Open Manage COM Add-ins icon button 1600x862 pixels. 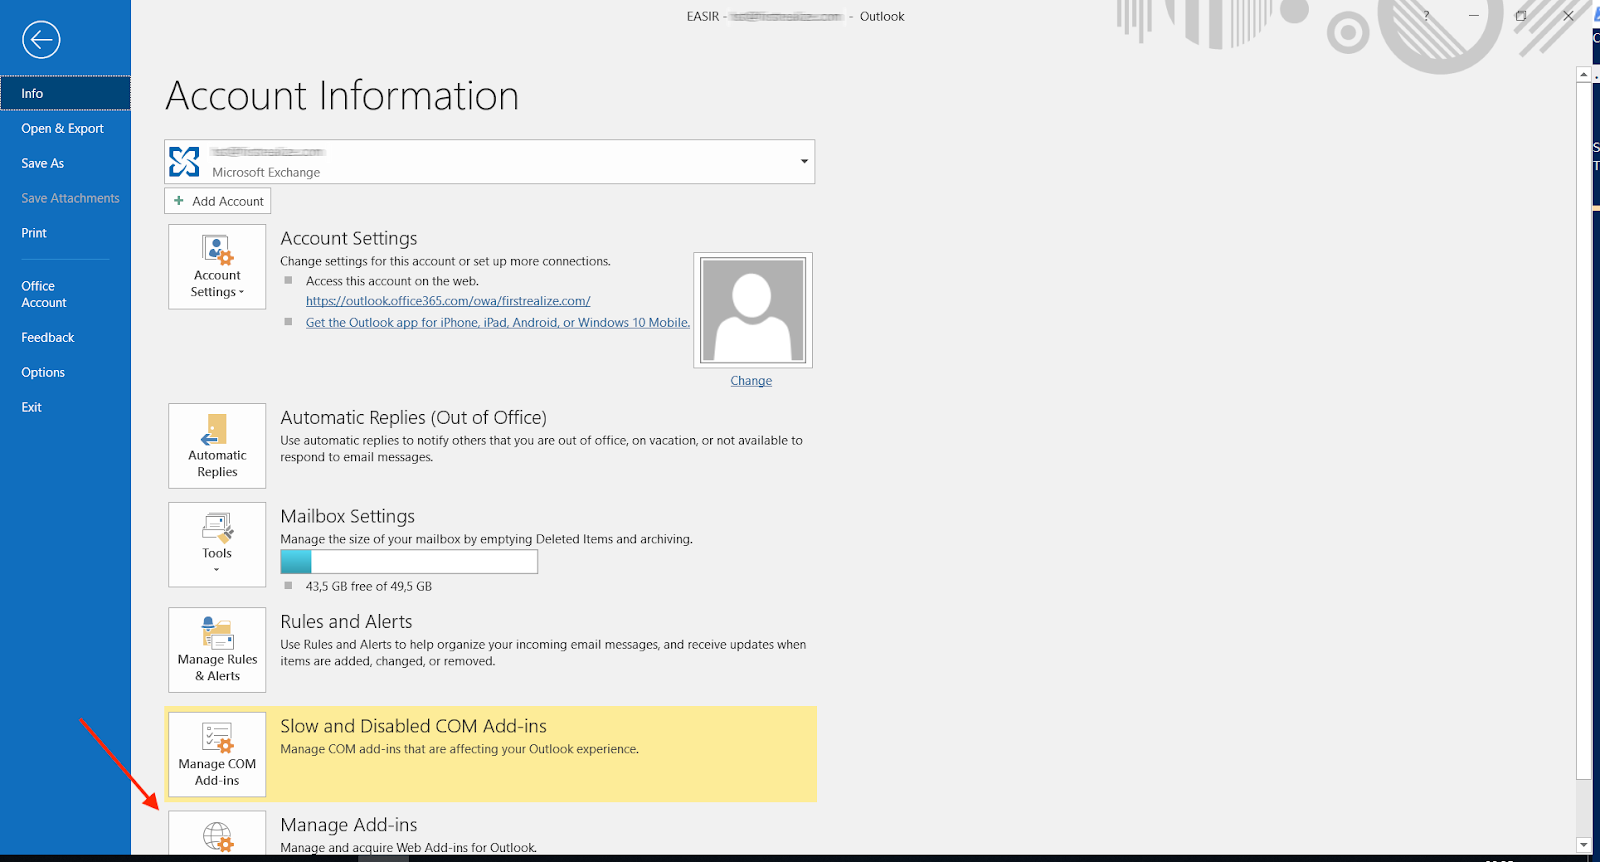(x=217, y=754)
